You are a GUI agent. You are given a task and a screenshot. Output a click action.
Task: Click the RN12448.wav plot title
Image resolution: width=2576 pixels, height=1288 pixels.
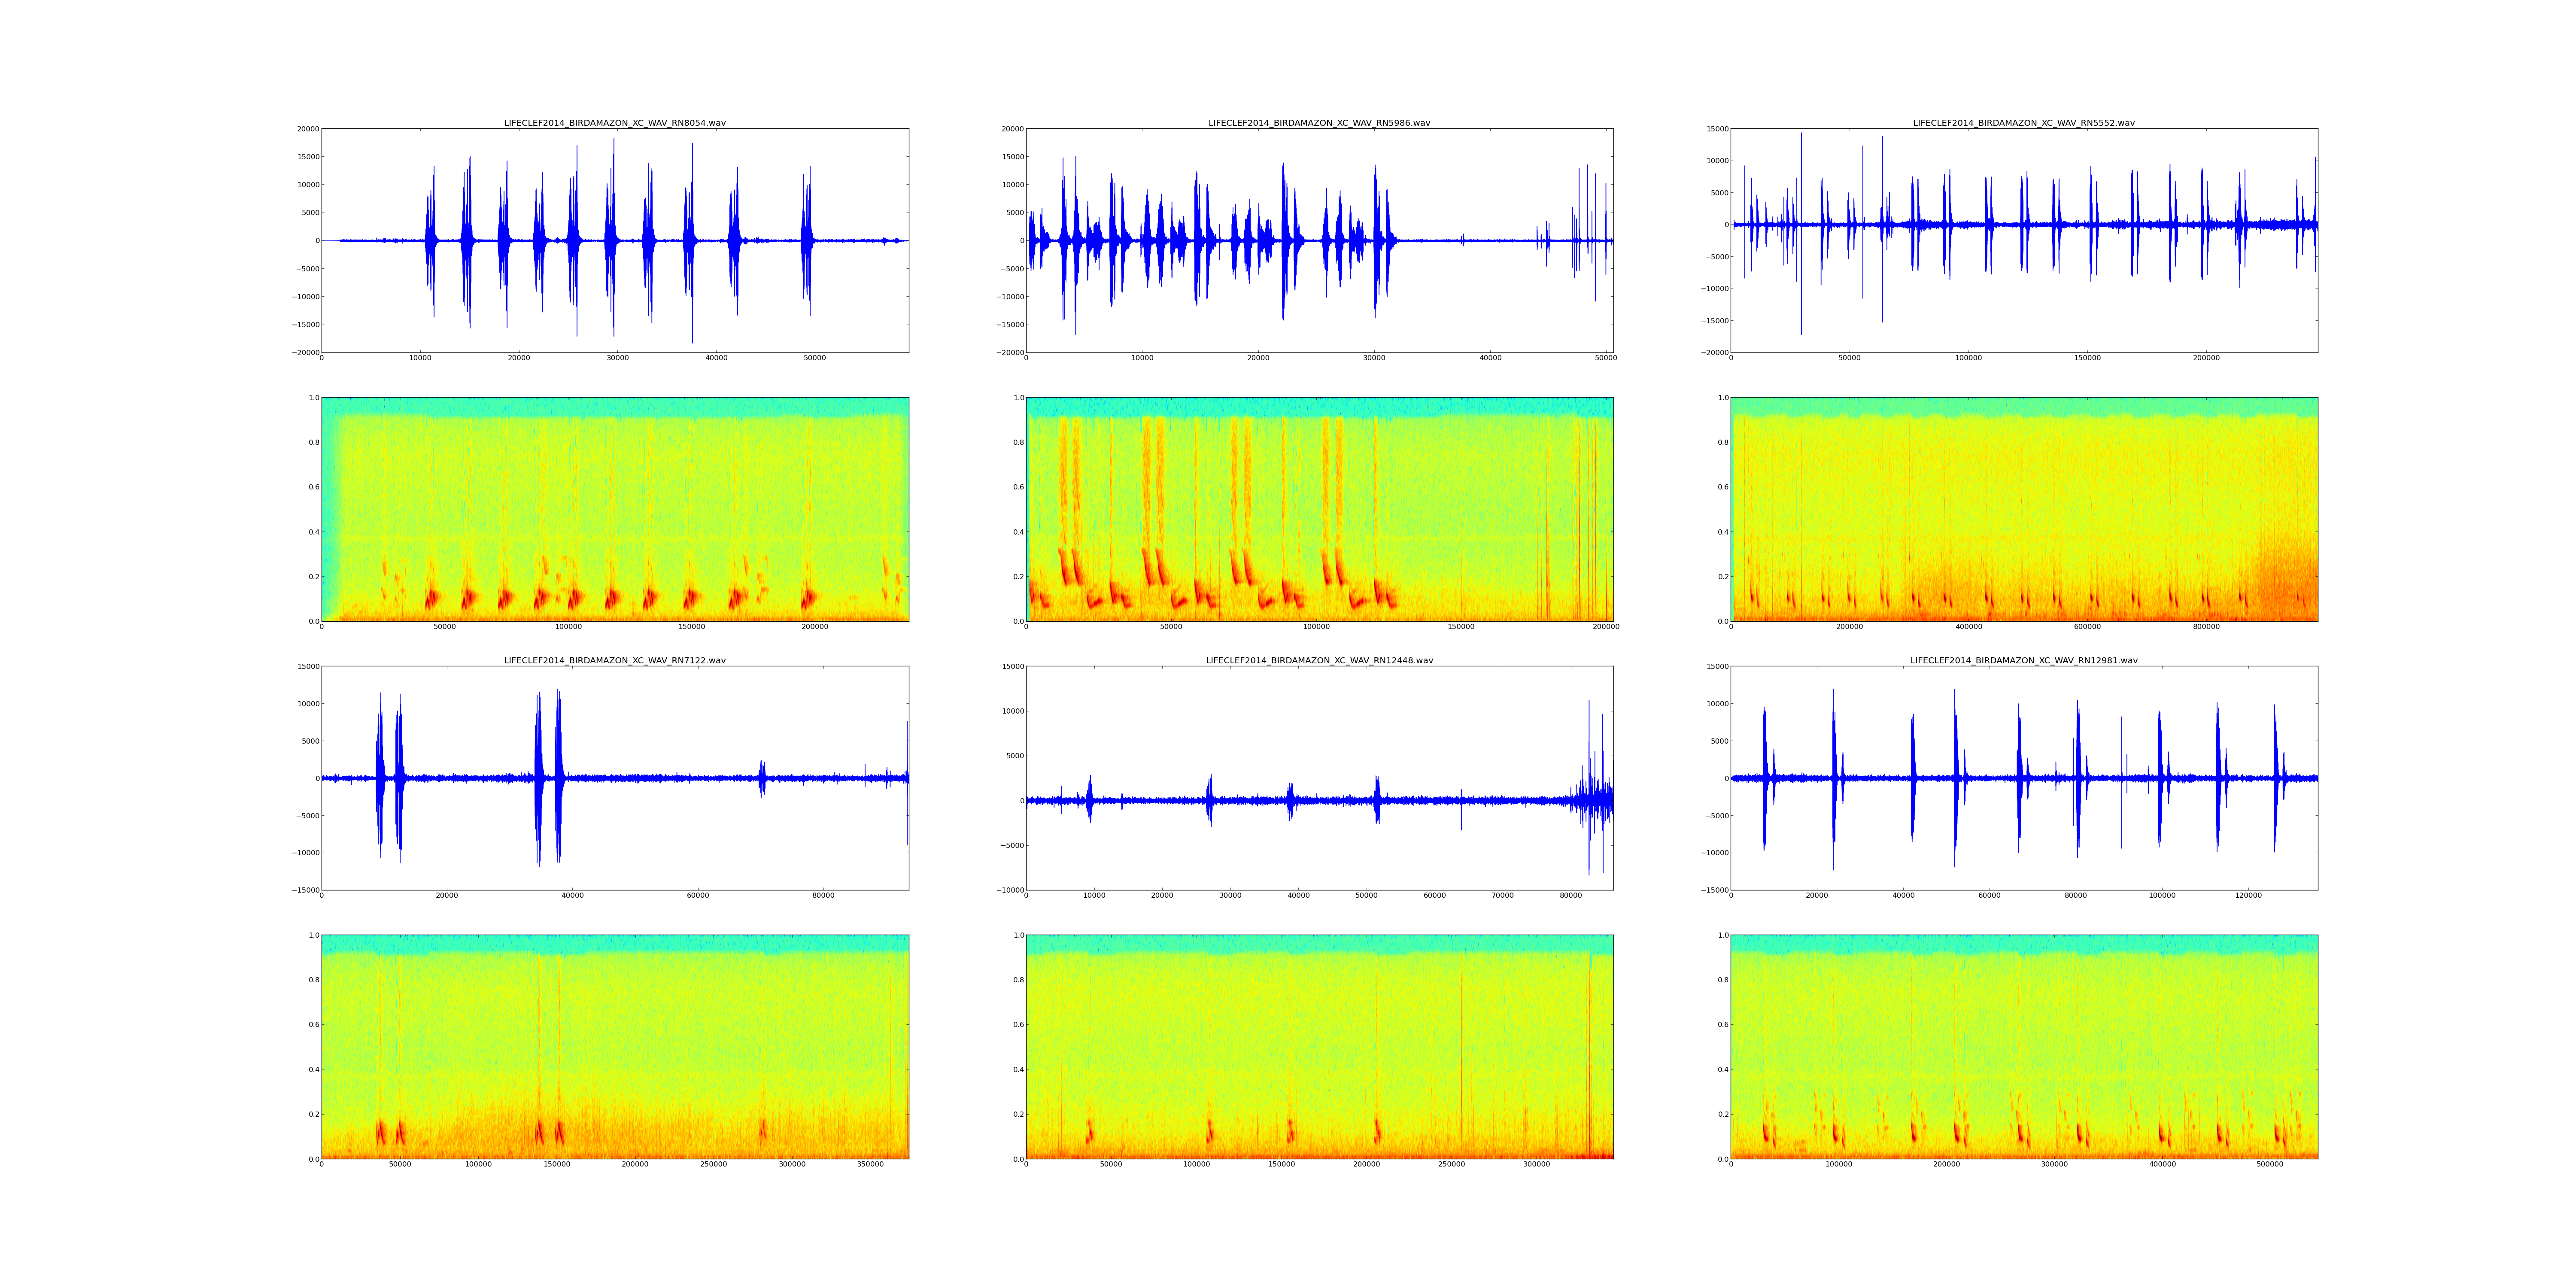coord(1319,660)
